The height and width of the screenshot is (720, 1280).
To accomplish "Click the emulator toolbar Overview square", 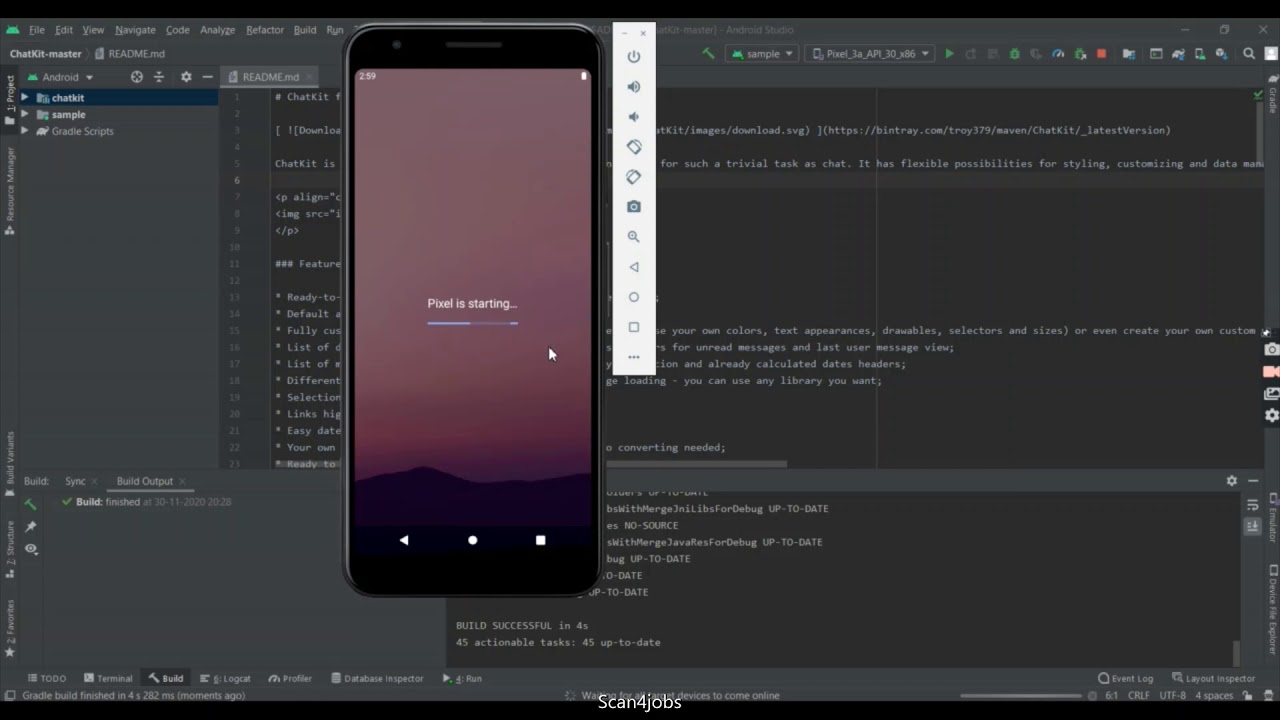I will (x=633, y=327).
